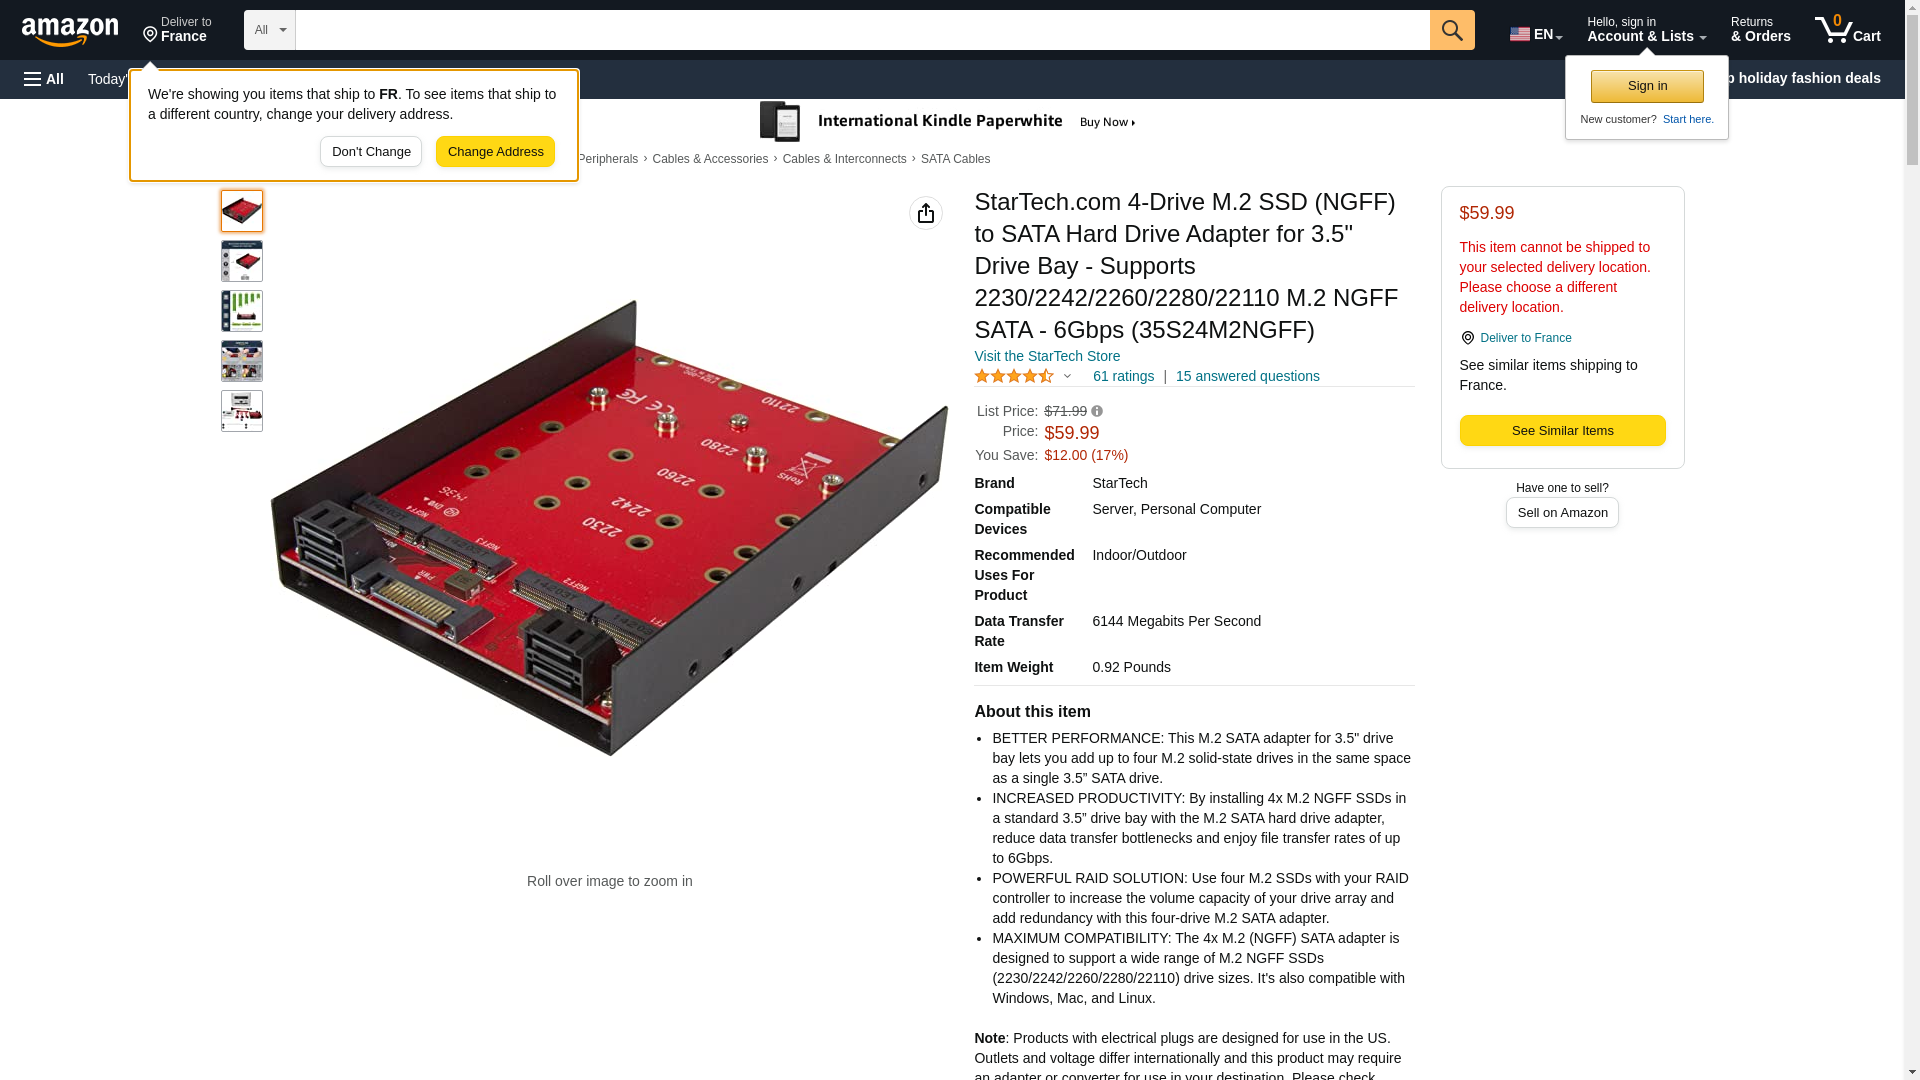Screen dimensions: 1920x1080
Task: Open the shopping cart icon
Action: coord(1848,30)
